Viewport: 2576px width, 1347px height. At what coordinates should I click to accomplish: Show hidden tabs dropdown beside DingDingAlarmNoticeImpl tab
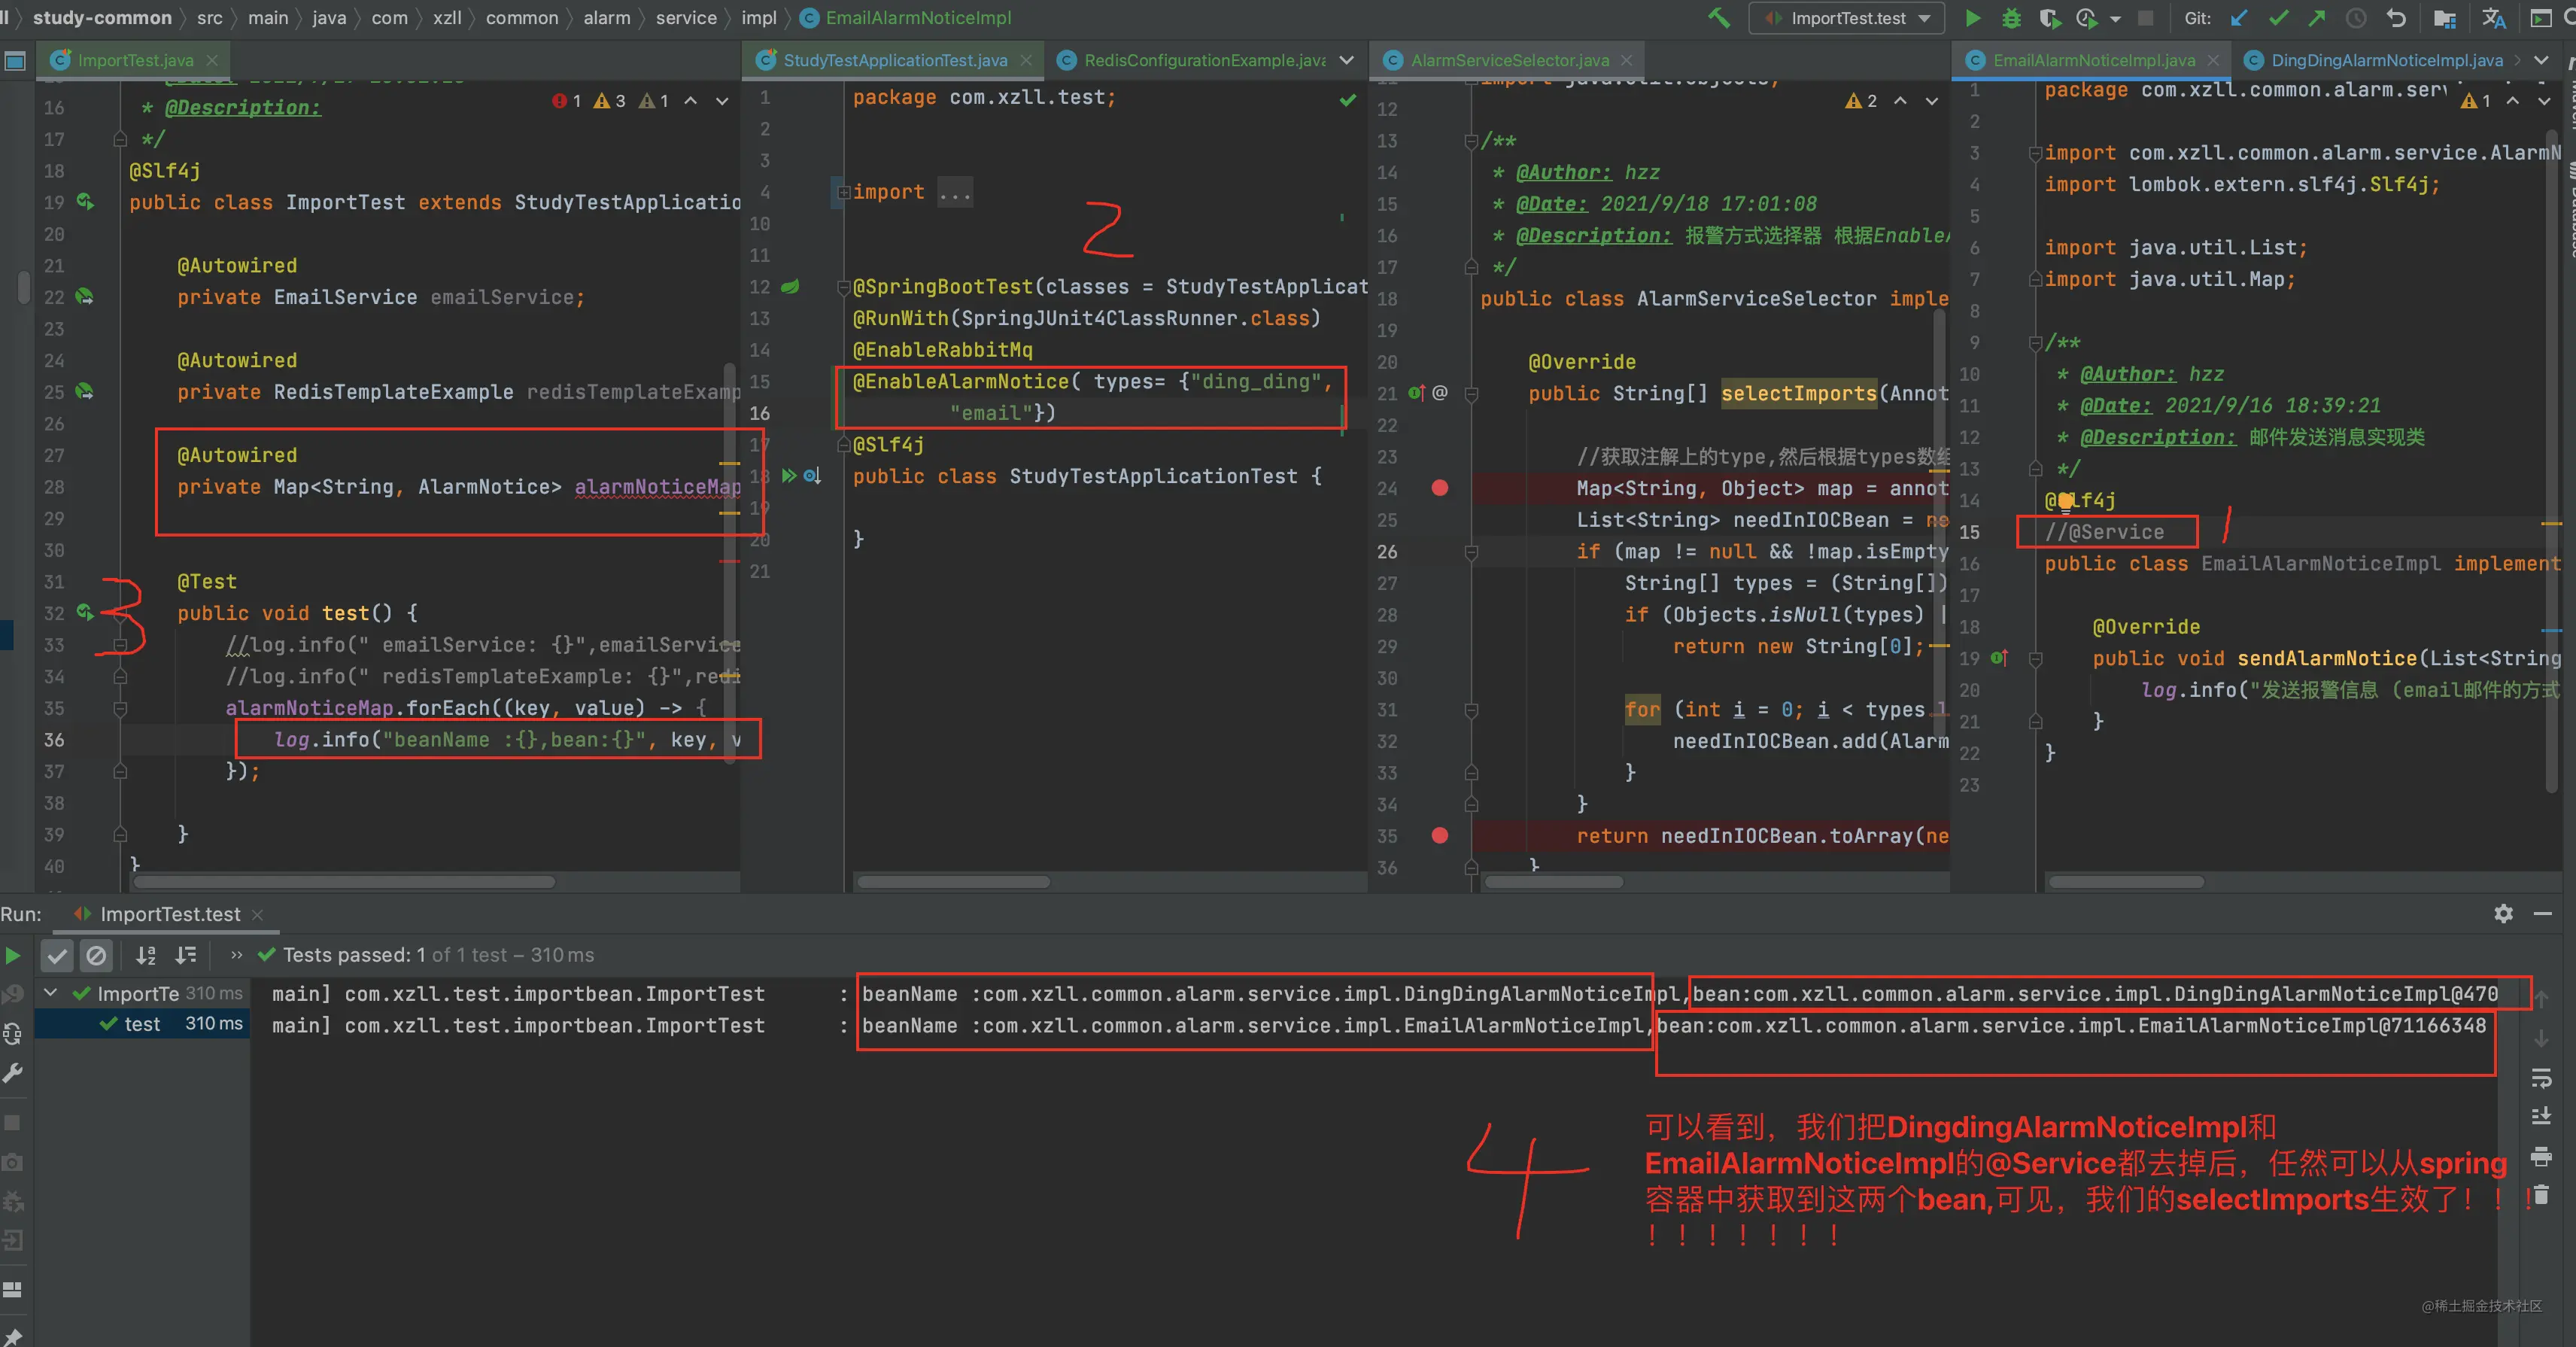(x=2541, y=60)
